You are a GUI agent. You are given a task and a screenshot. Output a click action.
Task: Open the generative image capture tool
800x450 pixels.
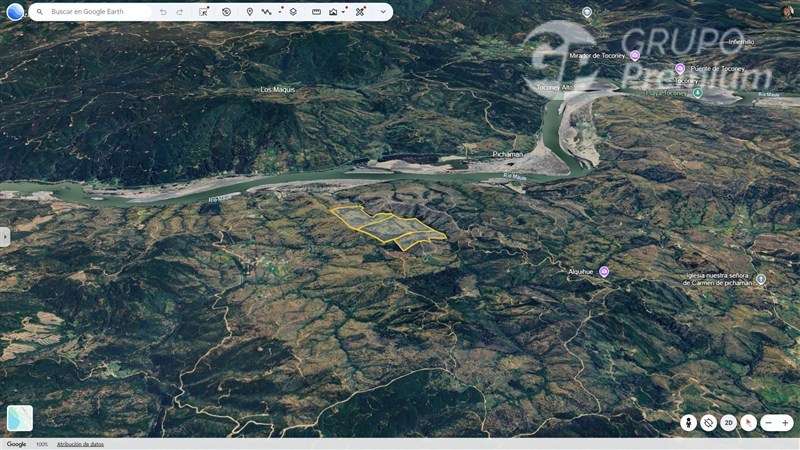(204, 12)
